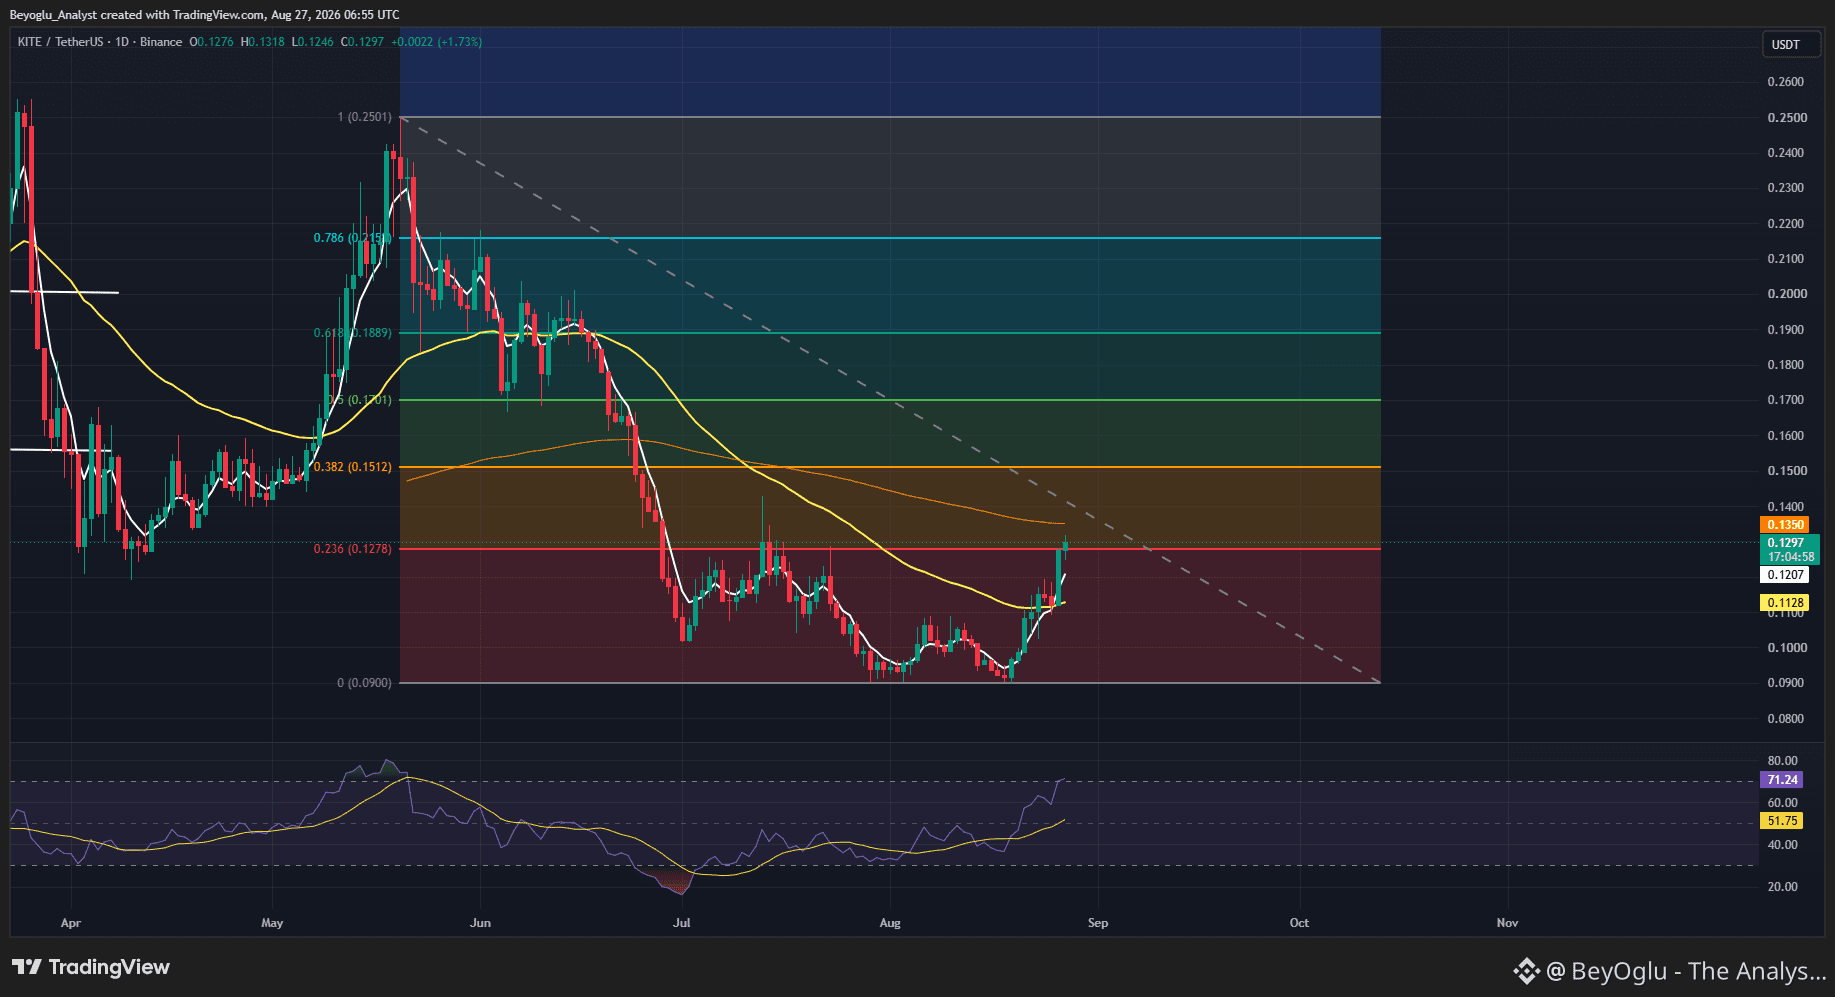Click the Beyoglu_Analyst created with TradingView header text

(204, 15)
